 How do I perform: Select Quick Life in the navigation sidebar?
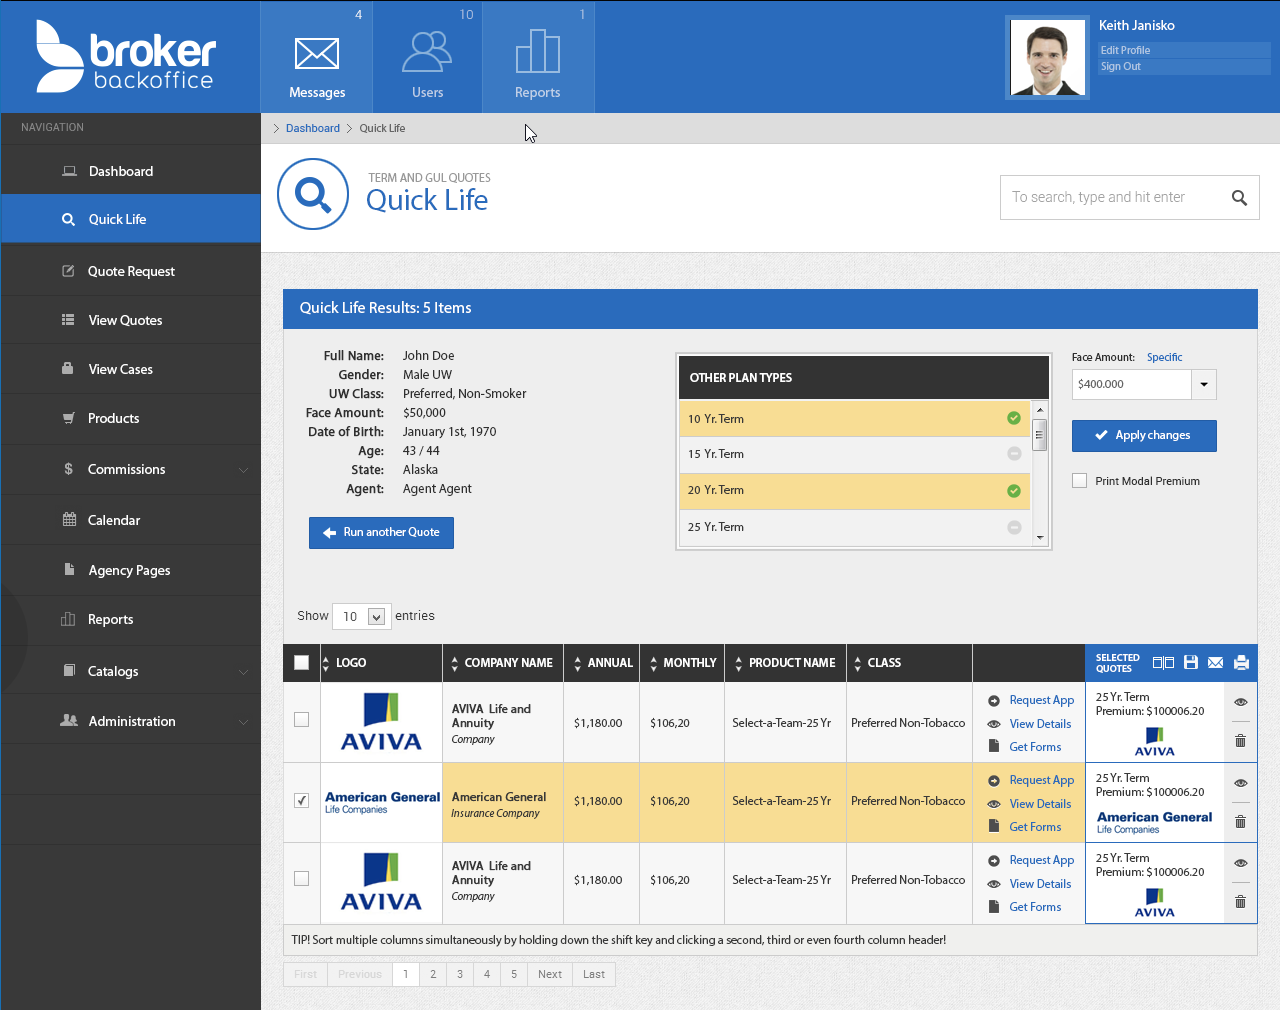coord(130,219)
